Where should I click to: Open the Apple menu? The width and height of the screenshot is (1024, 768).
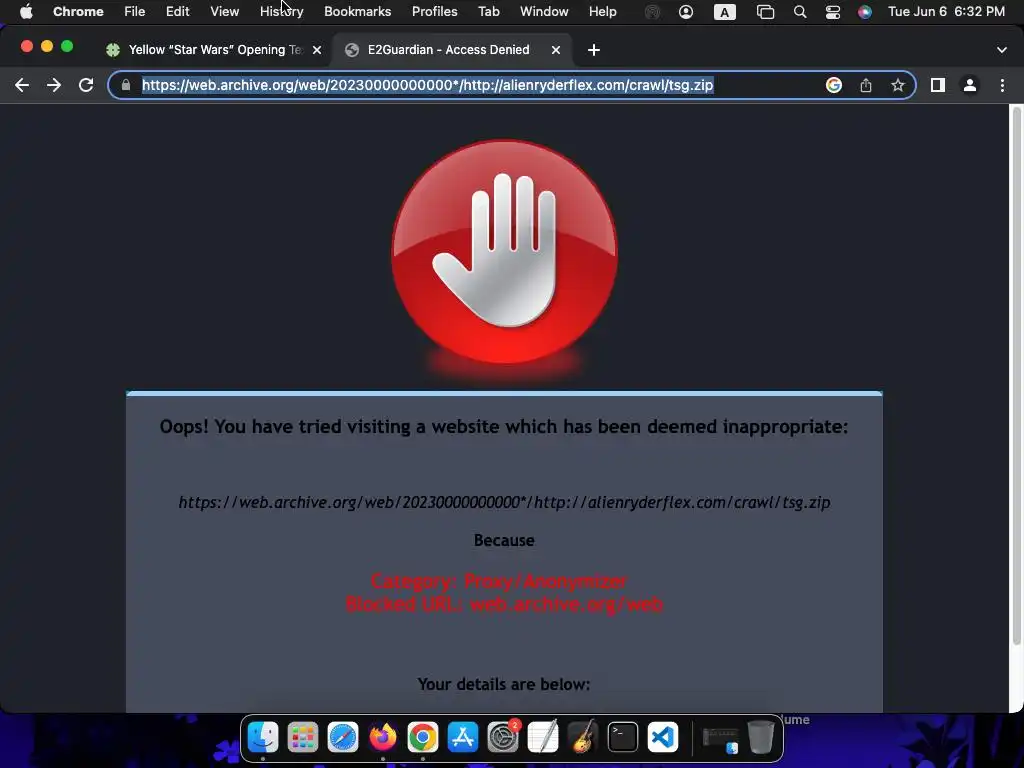click(x=26, y=11)
